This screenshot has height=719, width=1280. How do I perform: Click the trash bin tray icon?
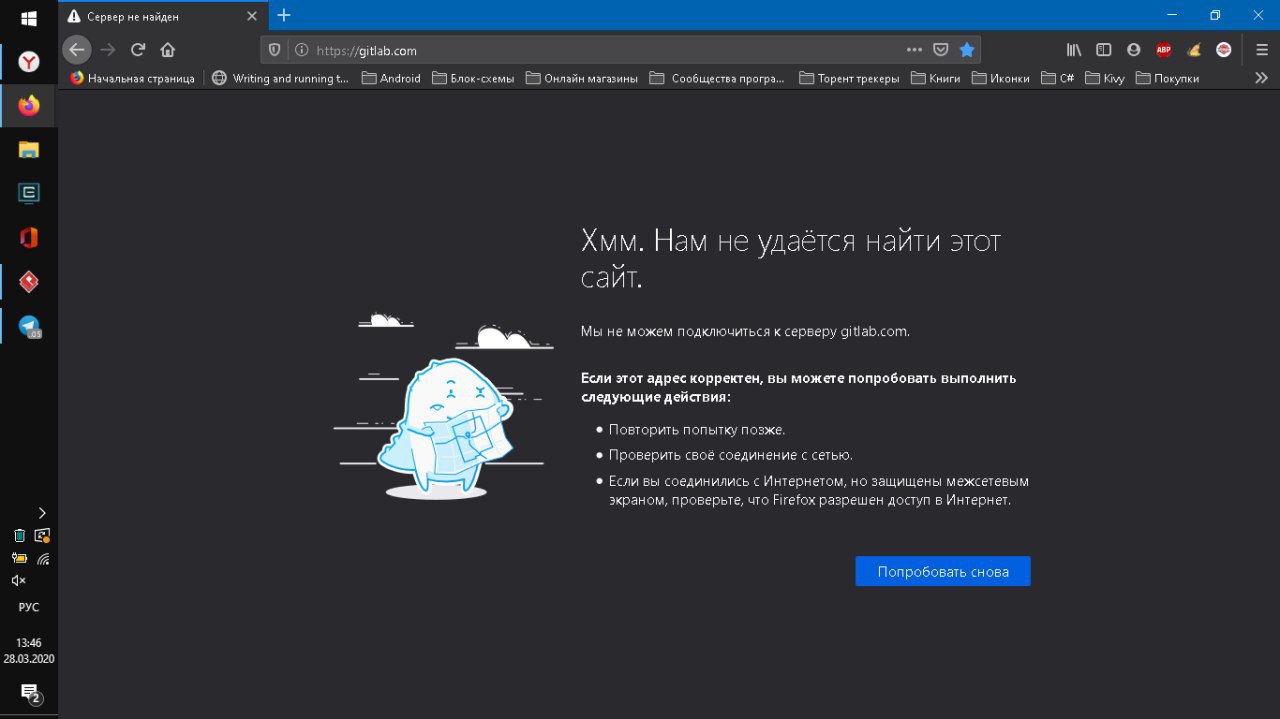[18, 536]
